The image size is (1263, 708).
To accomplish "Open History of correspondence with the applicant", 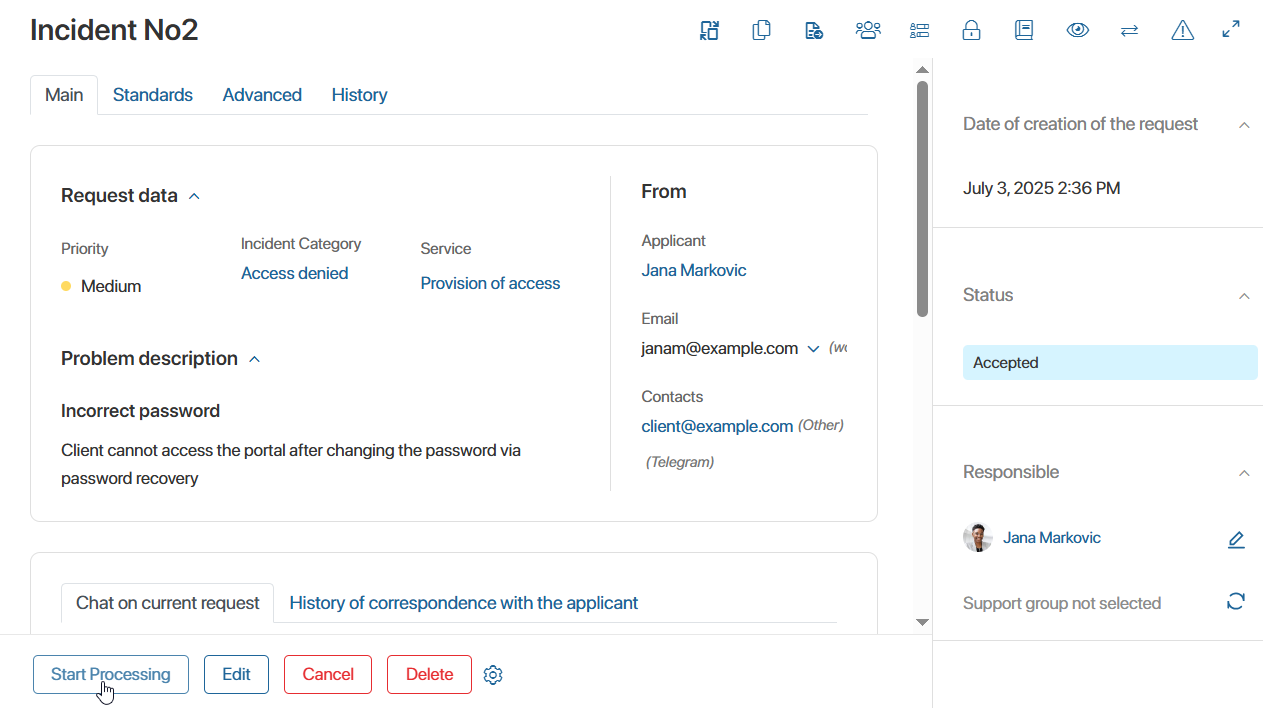I will [x=464, y=603].
